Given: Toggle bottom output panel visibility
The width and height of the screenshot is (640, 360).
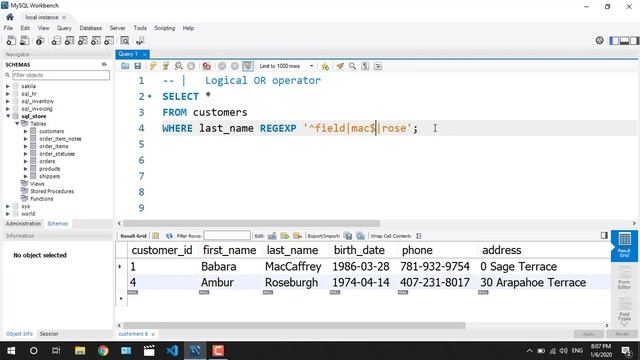Looking at the screenshot, I should pos(624,40).
